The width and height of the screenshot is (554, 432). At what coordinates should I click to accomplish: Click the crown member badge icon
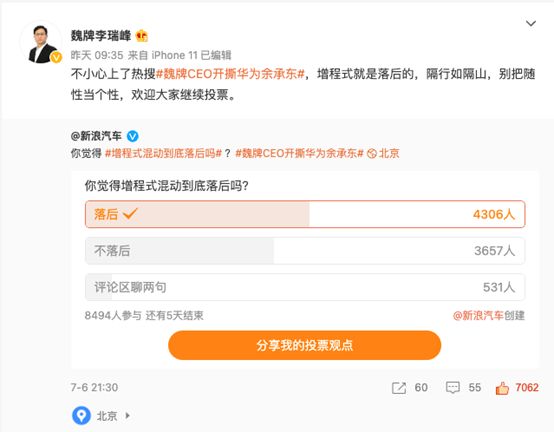pyautogui.click(x=142, y=36)
